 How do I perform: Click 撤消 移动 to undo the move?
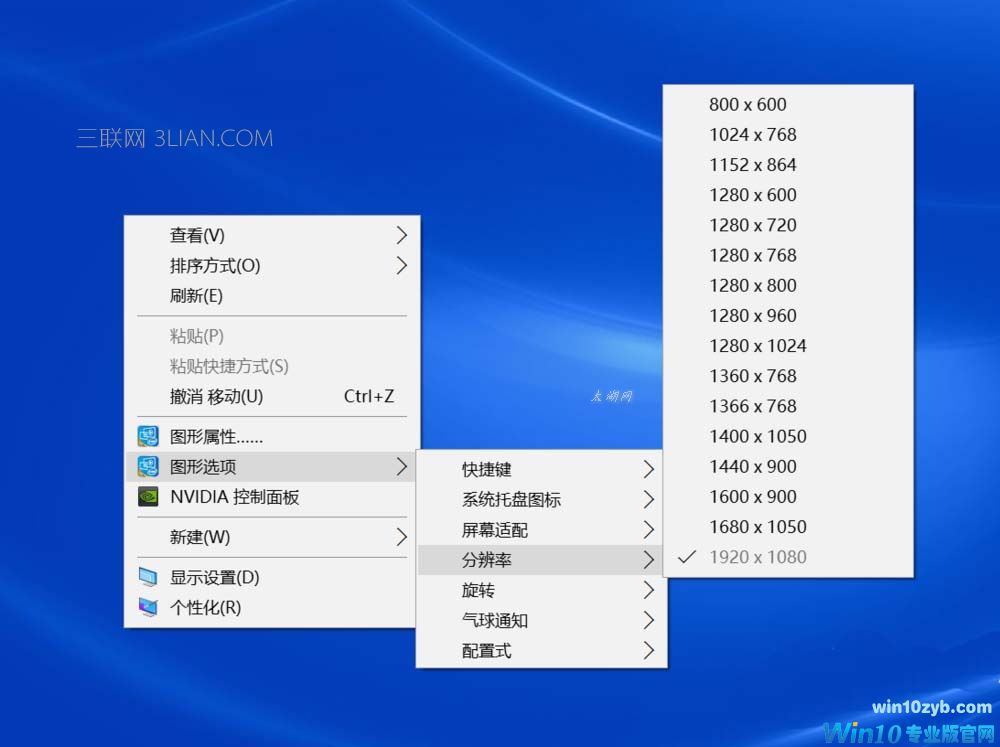click(x=270, y=396)
